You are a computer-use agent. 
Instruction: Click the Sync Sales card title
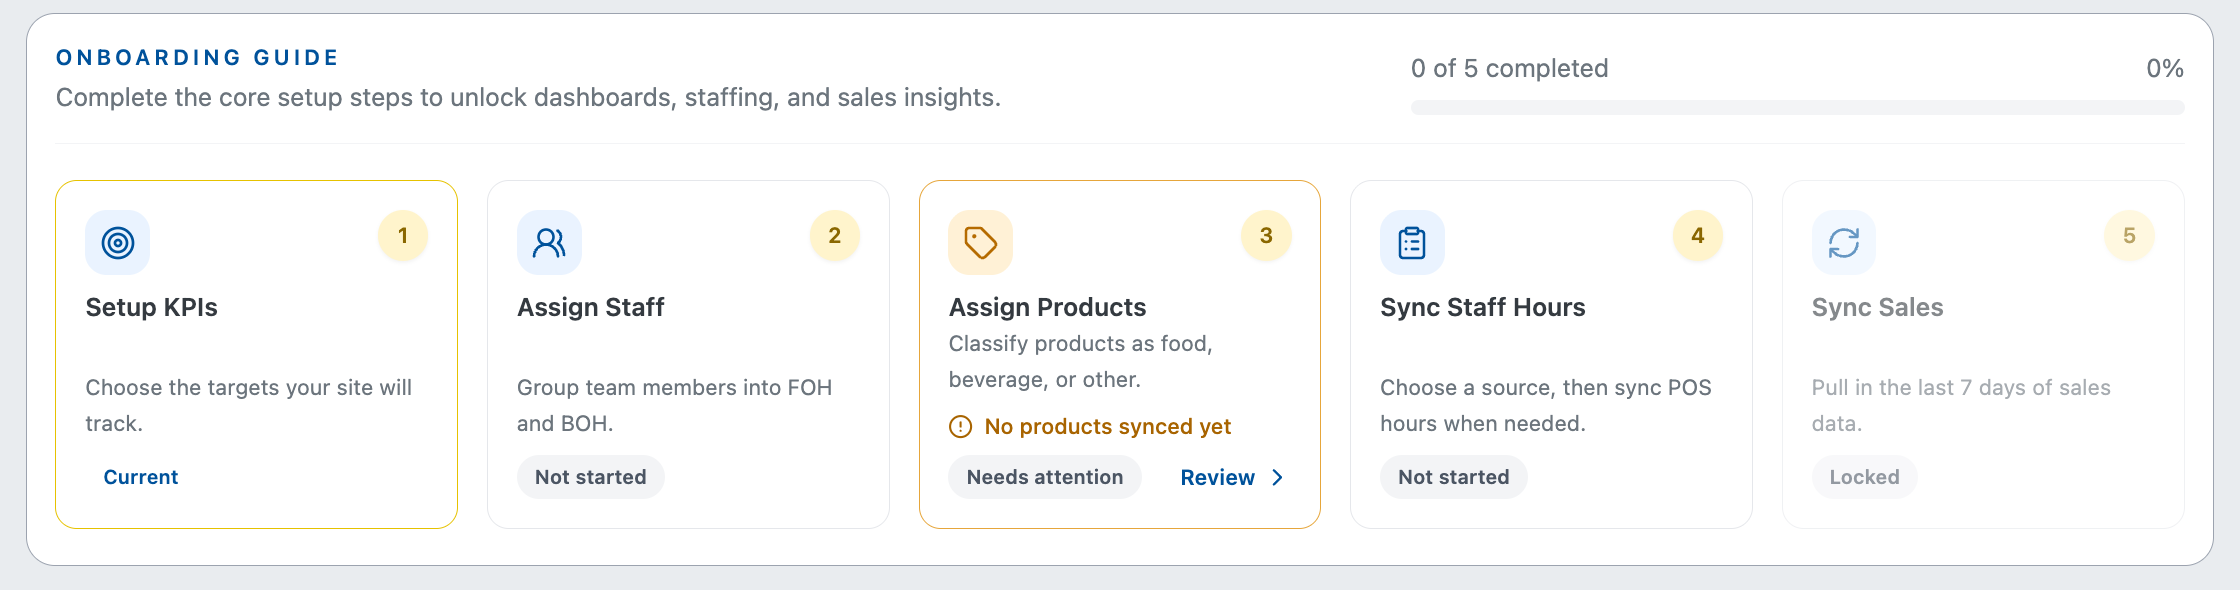coord(1878,308)
